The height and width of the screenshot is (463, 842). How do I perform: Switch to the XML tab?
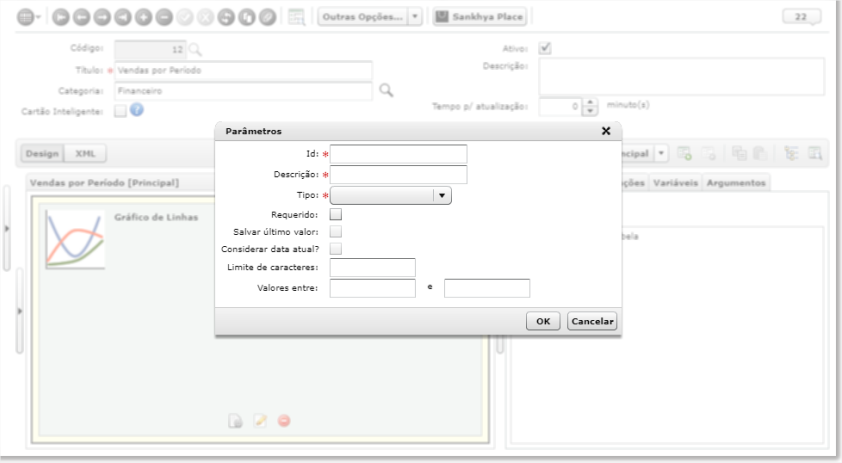click(85, 154)
